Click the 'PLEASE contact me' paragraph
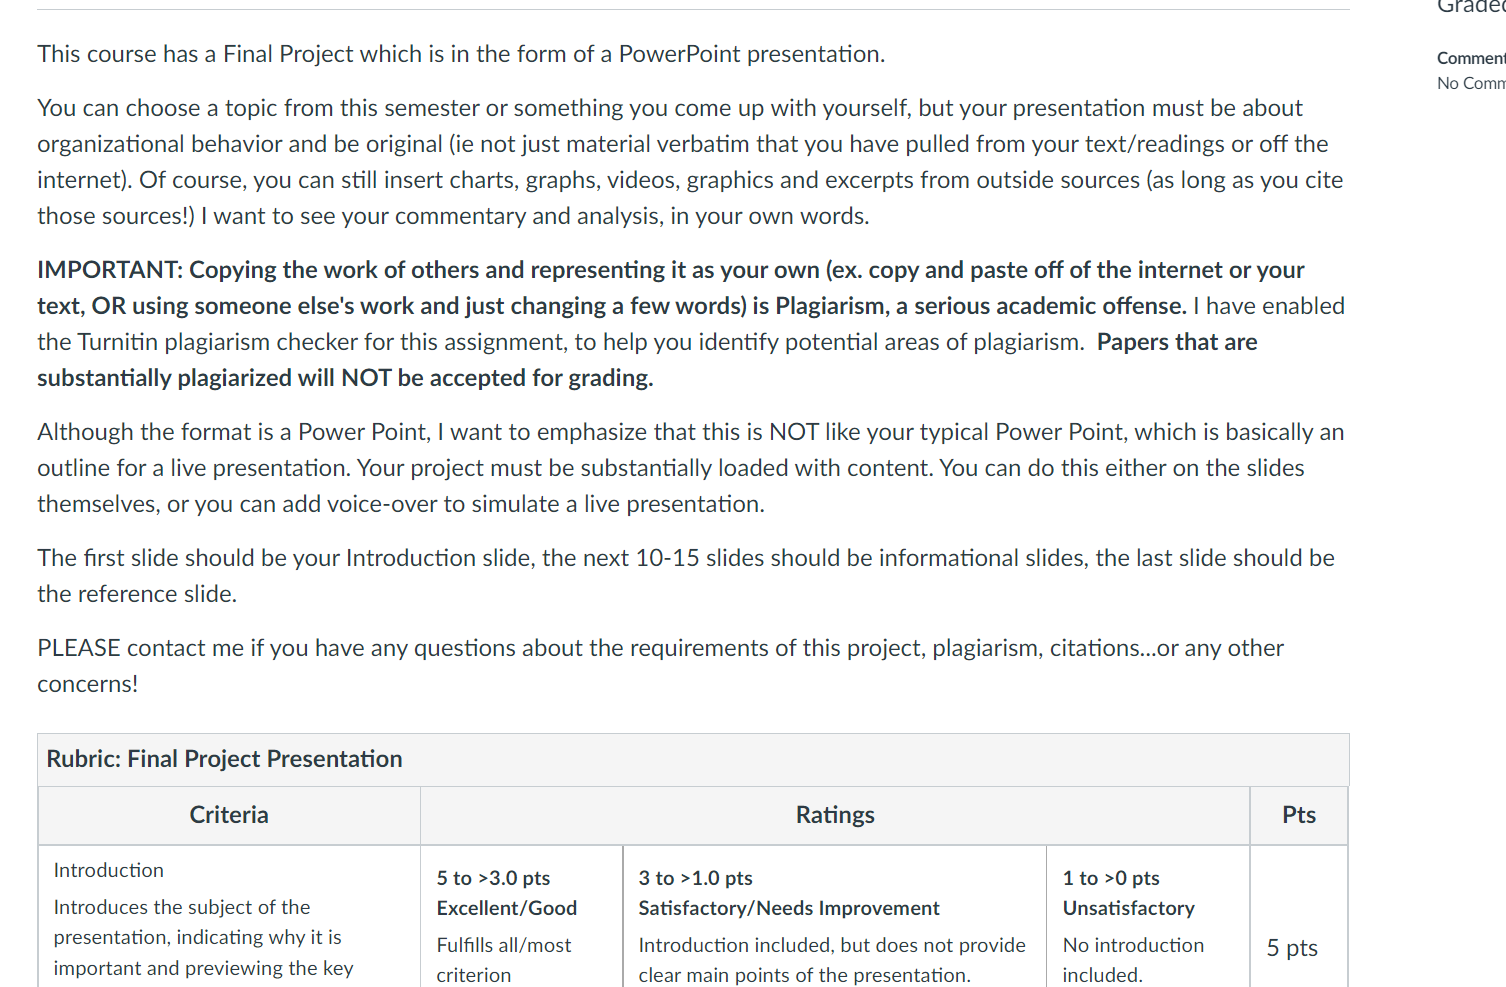Screen dimensions: 1506x987 coord(660,666)
